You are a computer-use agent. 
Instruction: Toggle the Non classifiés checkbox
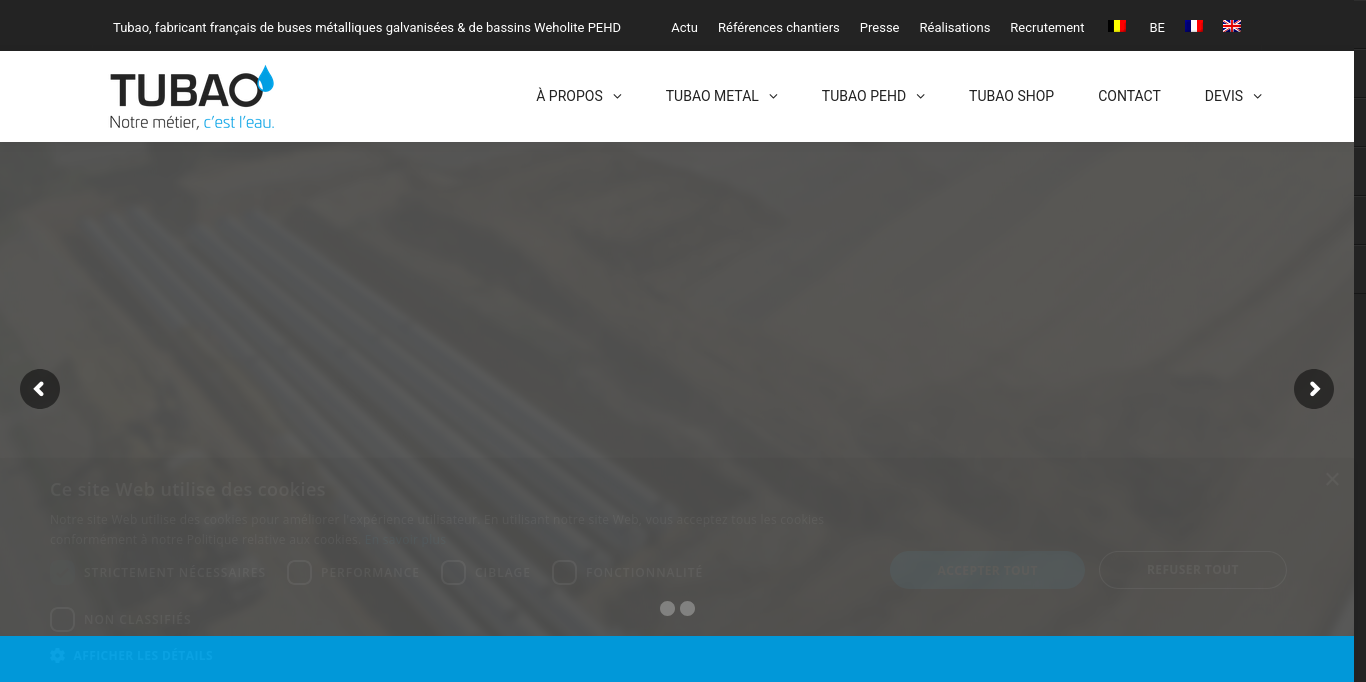tap(63, 619)
